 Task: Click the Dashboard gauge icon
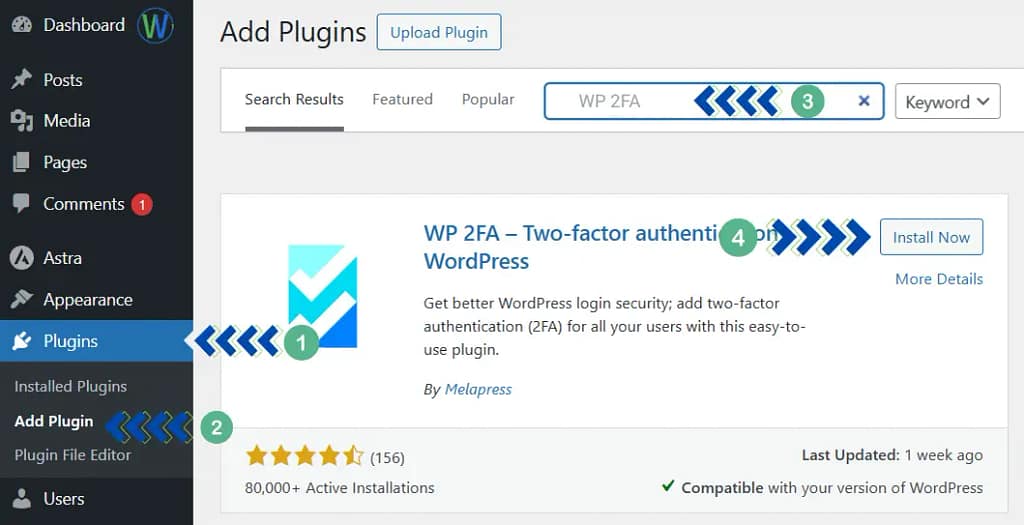[21, 25]
